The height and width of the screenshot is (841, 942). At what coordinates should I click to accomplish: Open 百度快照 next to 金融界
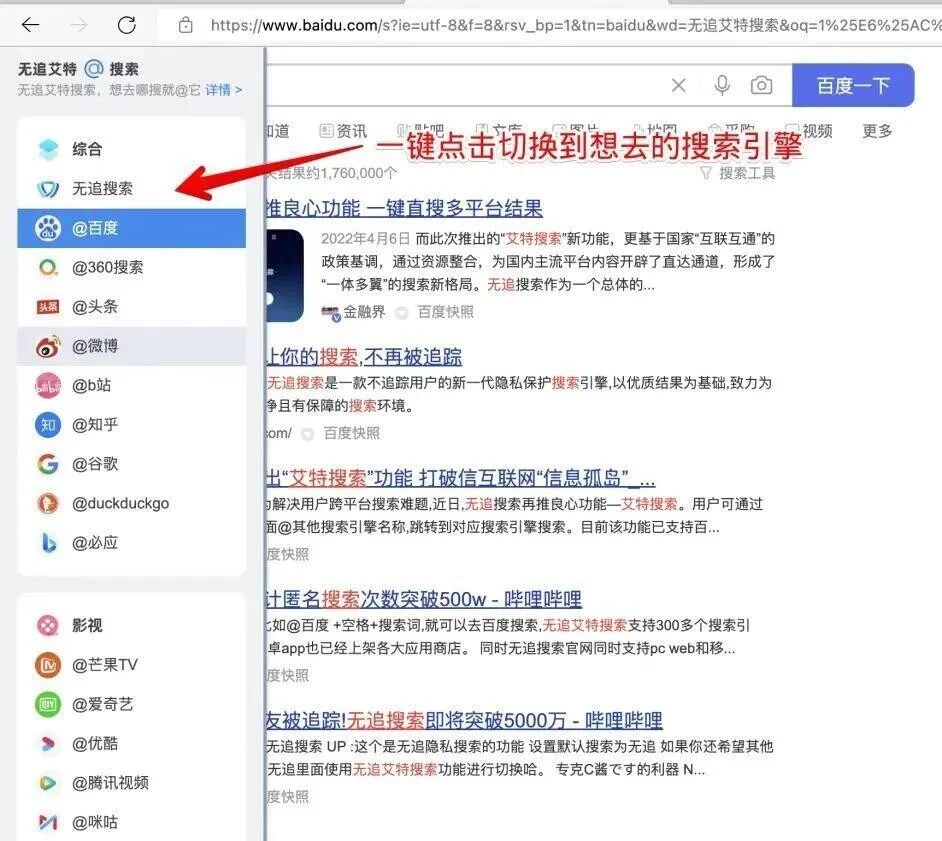(x=445, y=312)
